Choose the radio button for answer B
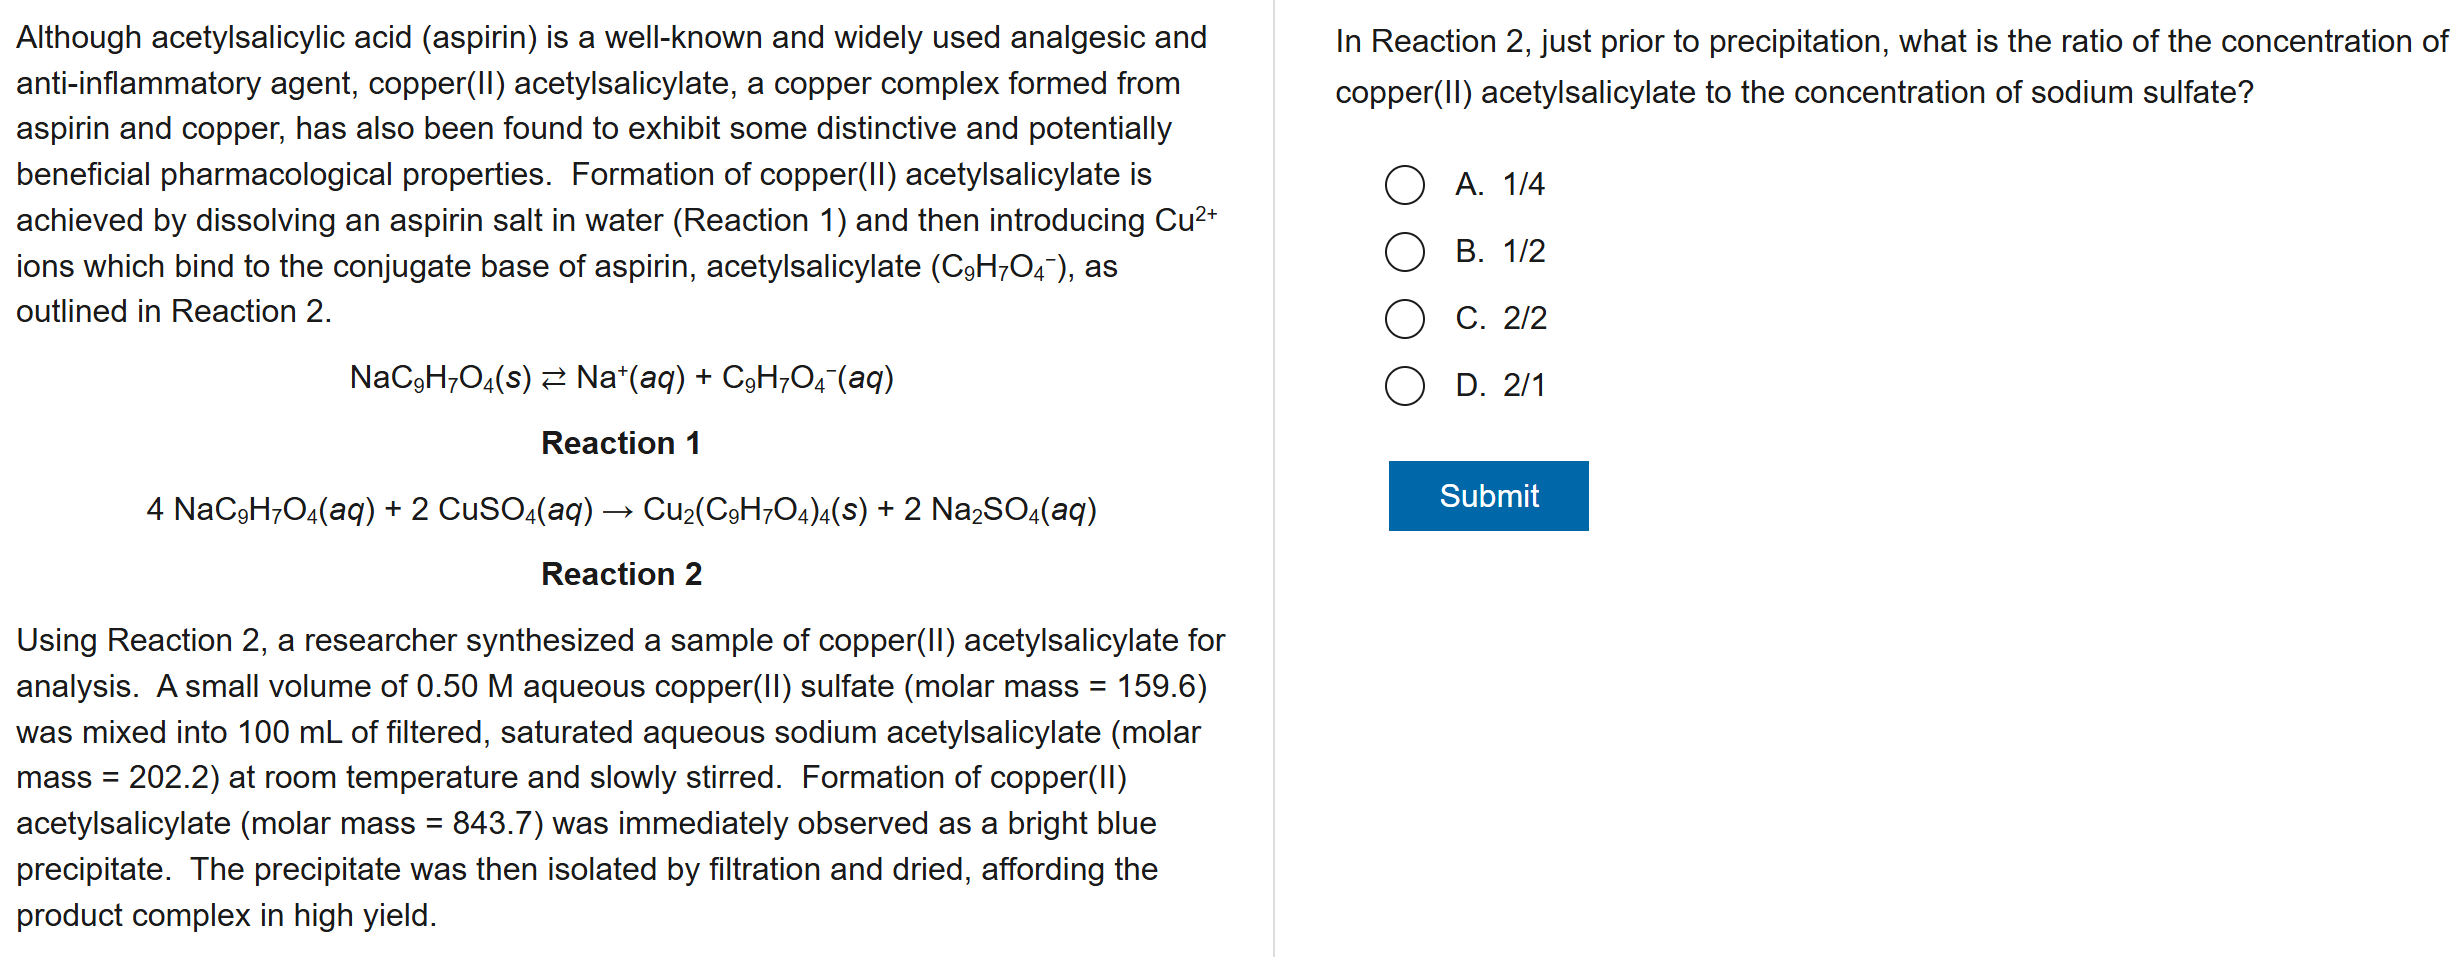Image resolution: width=2460 pixels, height=957 pixels. pos(1404,252)
